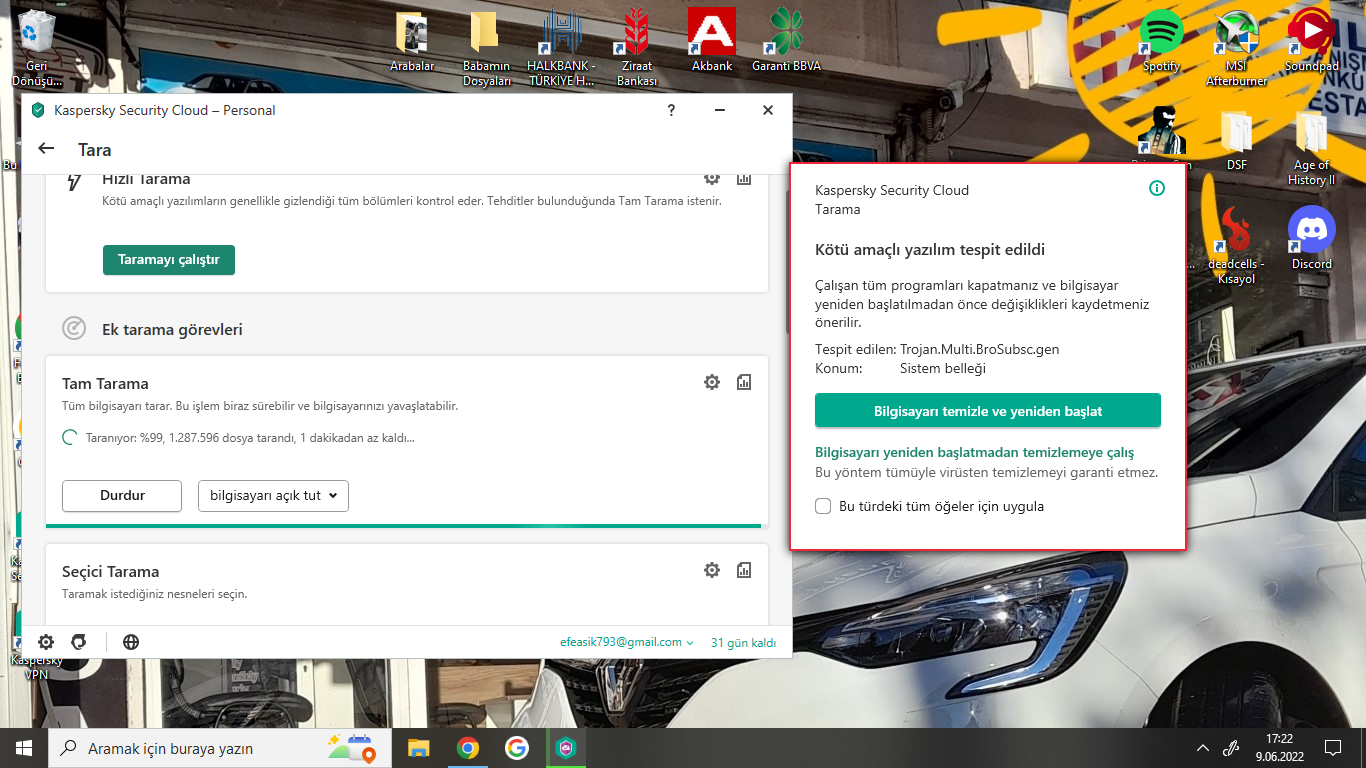Click 'Bilgisayarı temizle ve yeniden başlat'

click(x=988, y=411)
